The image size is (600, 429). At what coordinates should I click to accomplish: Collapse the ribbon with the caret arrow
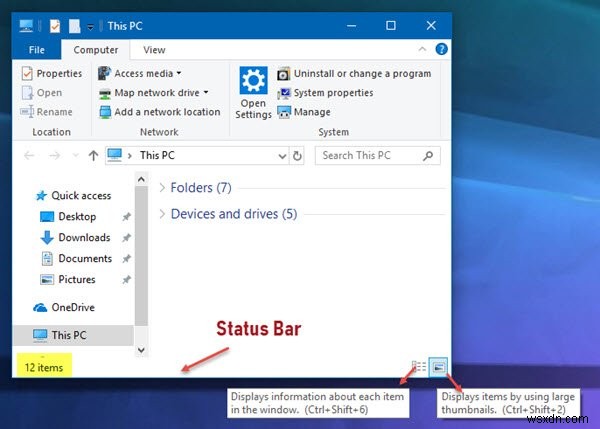[422, 49]
